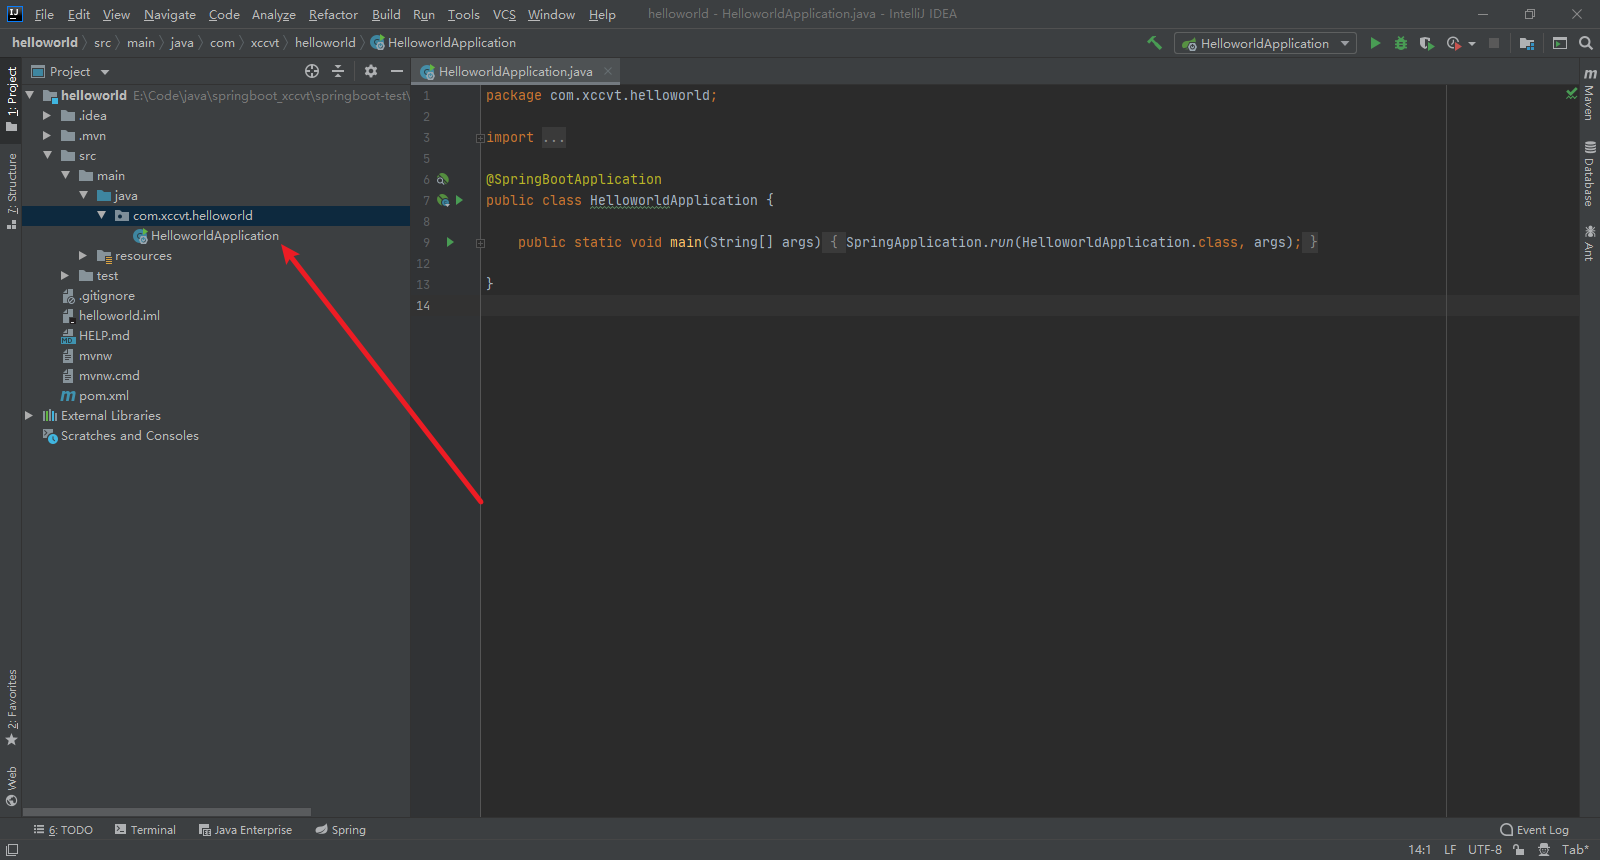Collapse the helloworld root folder

point(30,95)
